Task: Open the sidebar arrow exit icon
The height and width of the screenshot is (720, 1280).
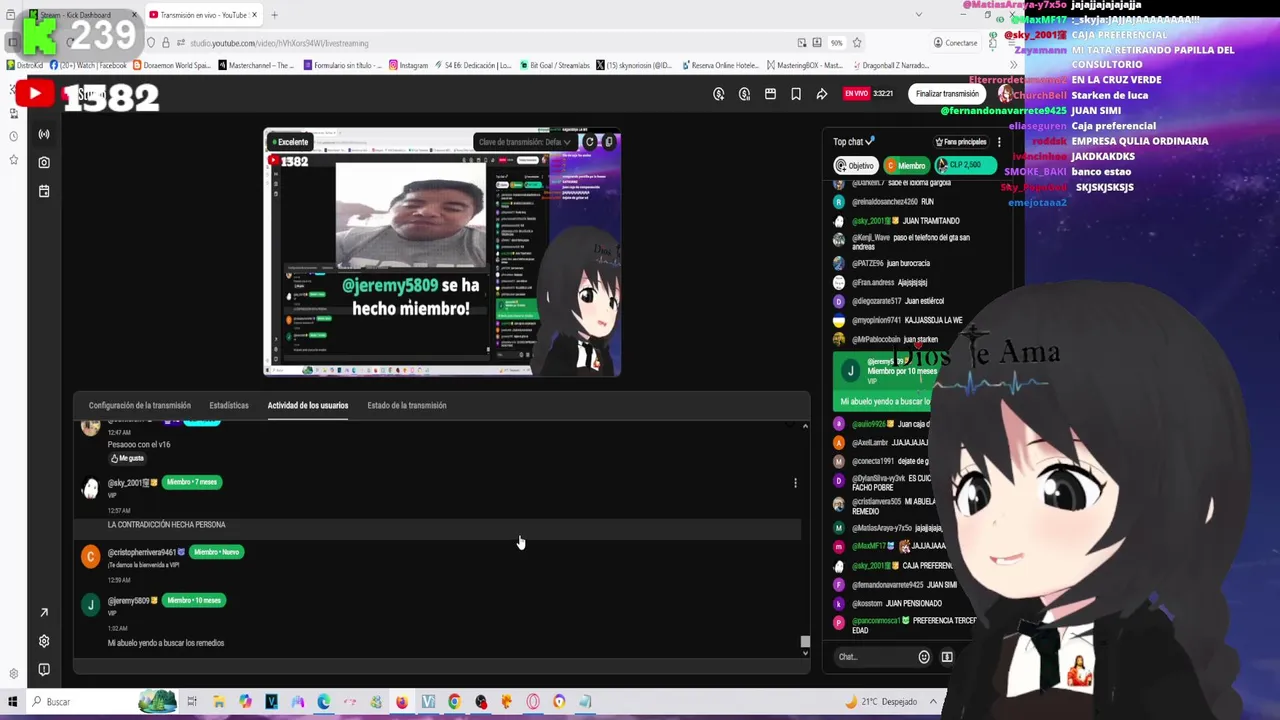Action: 44,613
